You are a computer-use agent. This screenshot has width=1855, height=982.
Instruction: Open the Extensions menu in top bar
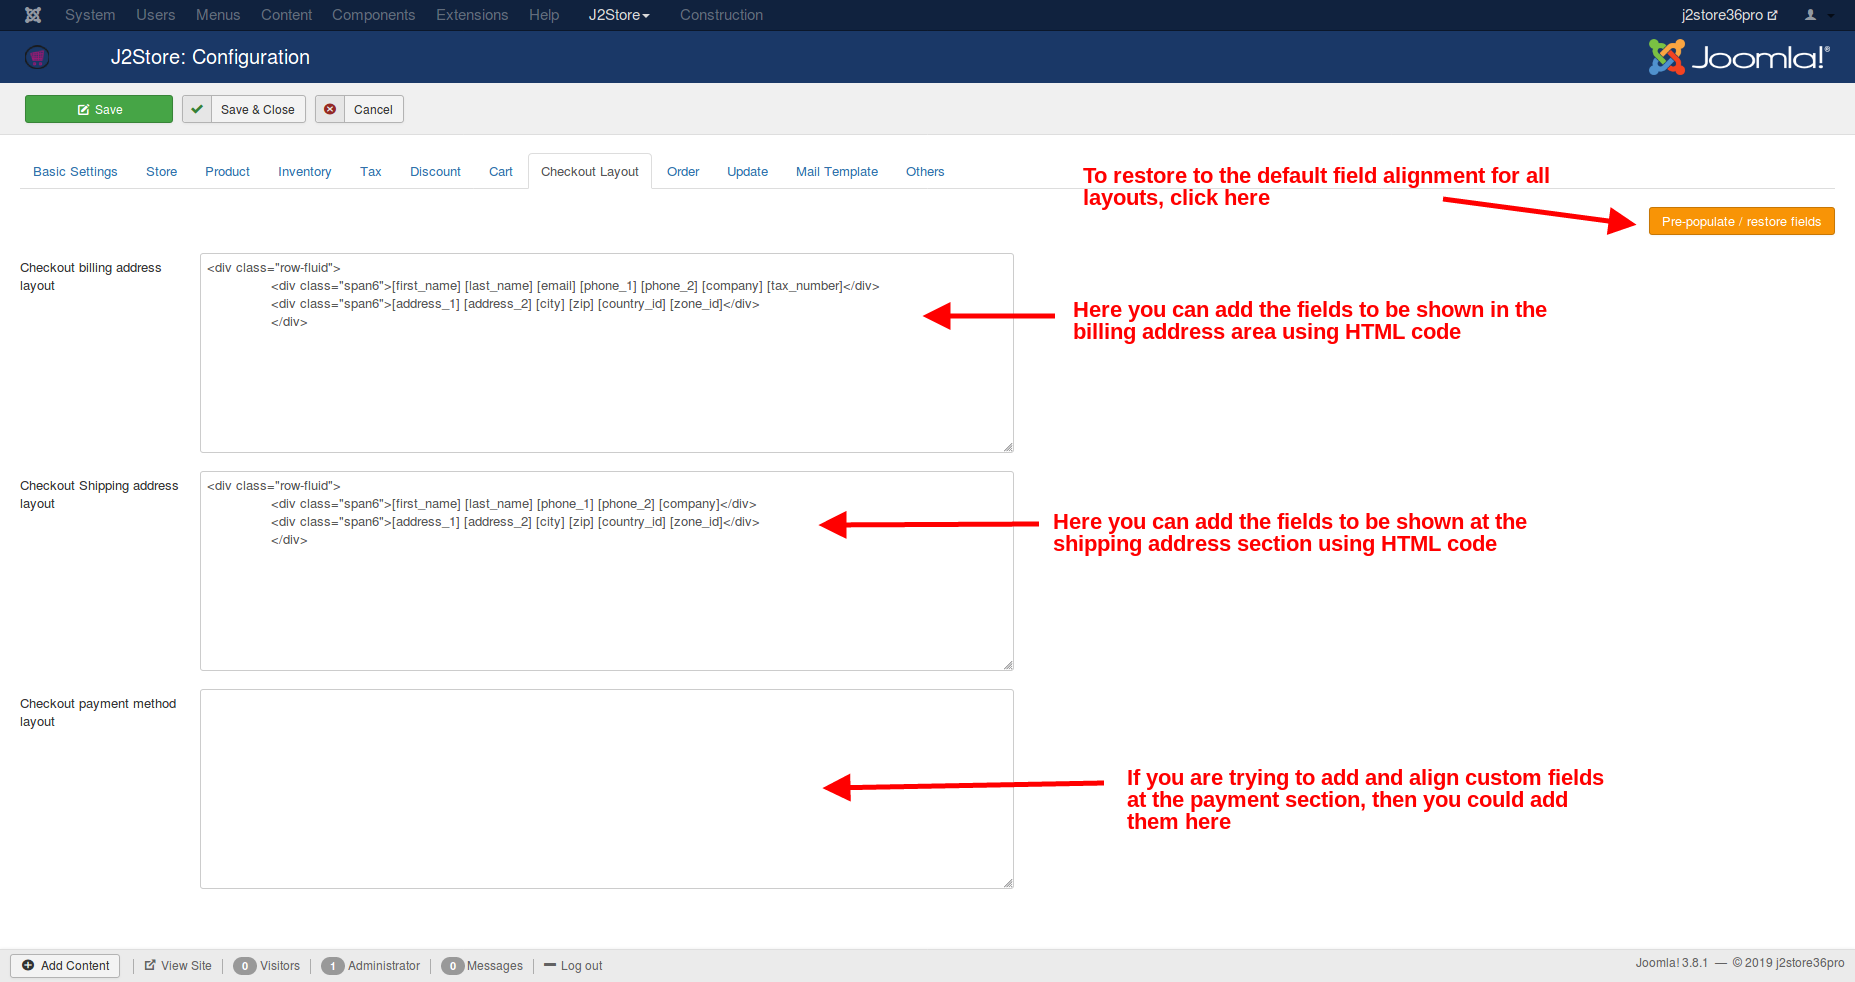(x=472, y=15)
